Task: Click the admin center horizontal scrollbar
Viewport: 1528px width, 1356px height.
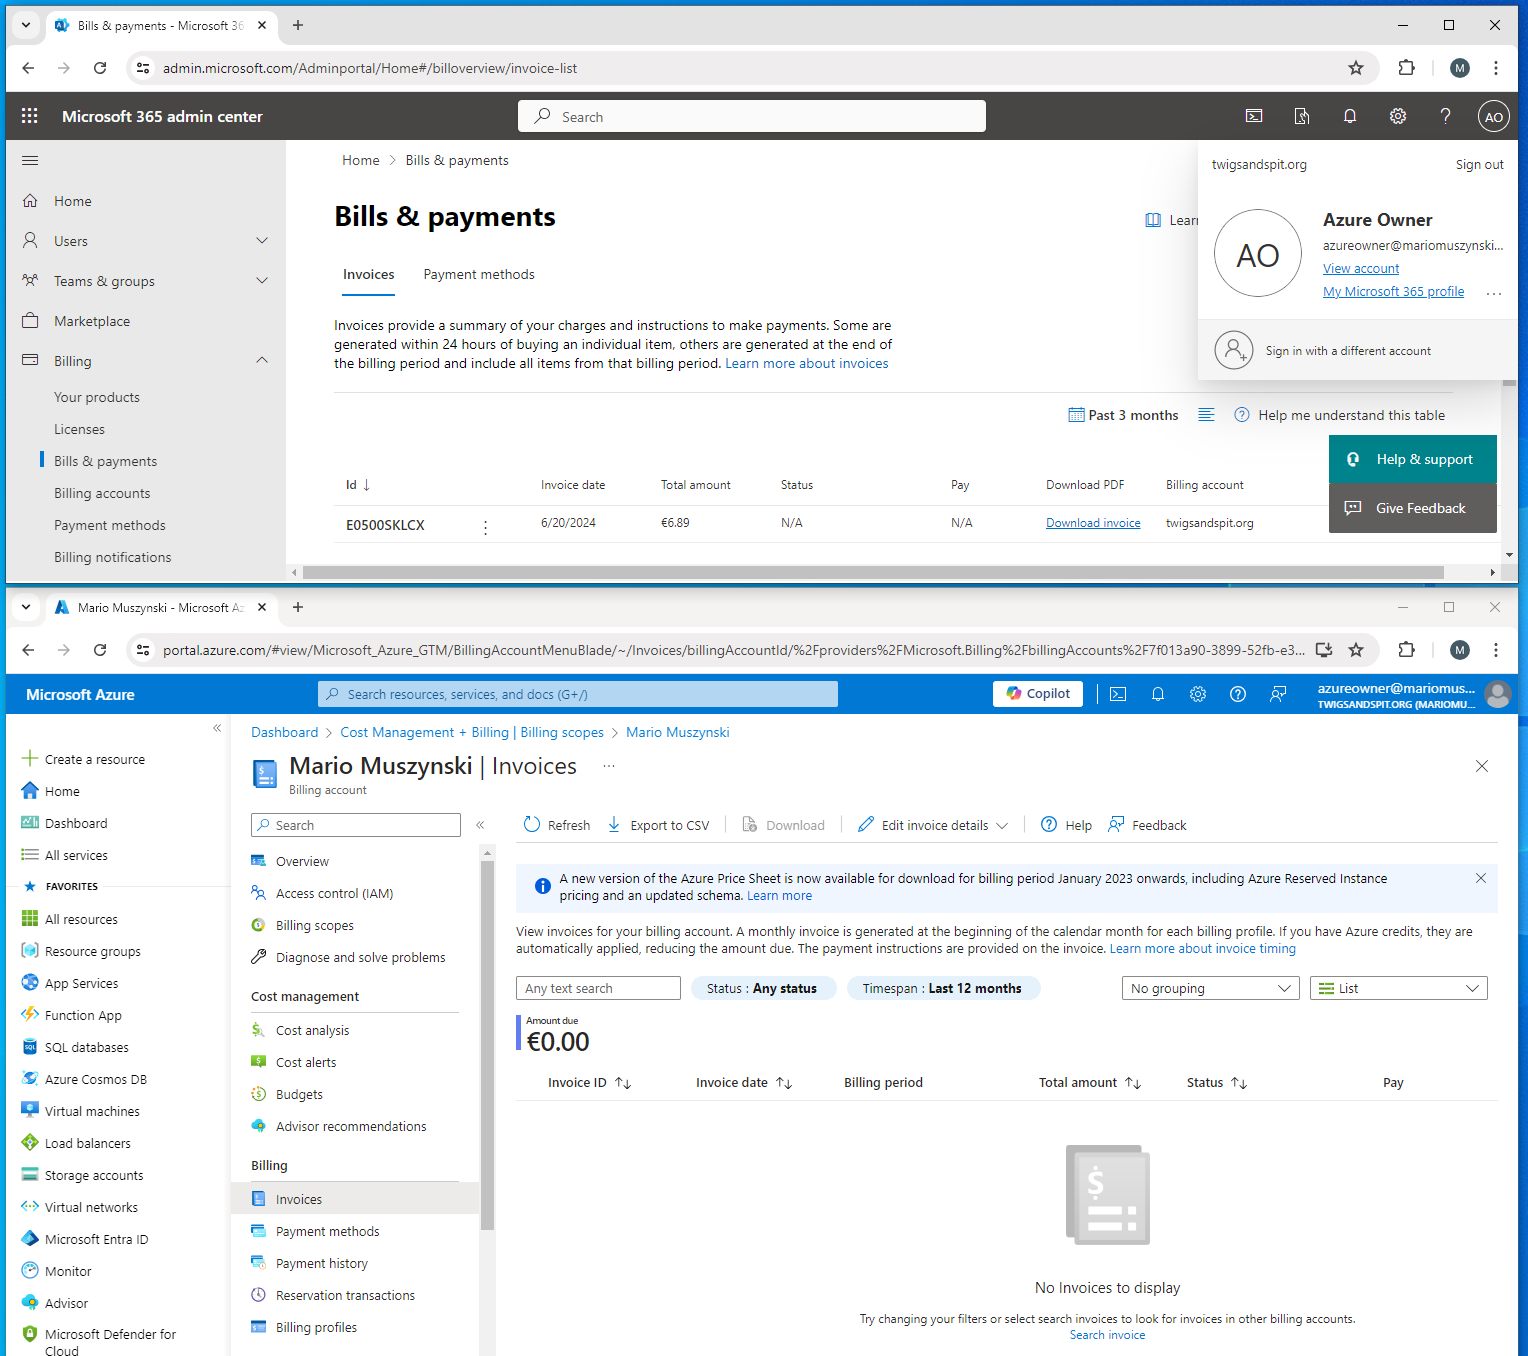Action: 873,573
